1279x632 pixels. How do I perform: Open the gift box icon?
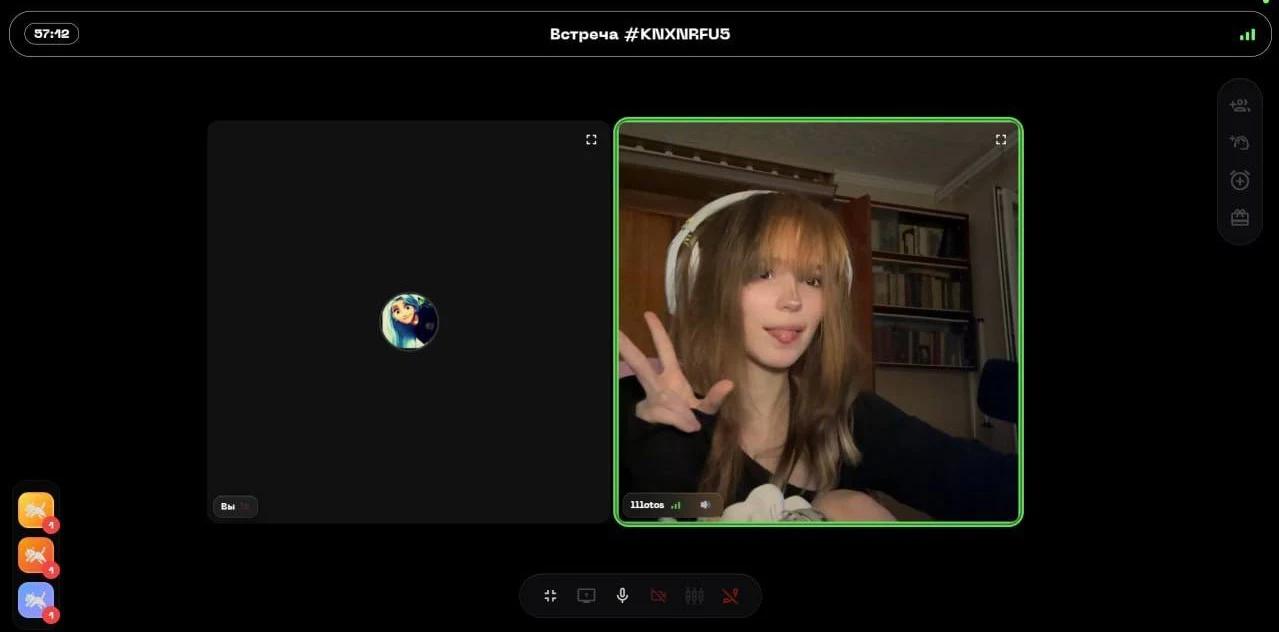tap(1240, 217)
